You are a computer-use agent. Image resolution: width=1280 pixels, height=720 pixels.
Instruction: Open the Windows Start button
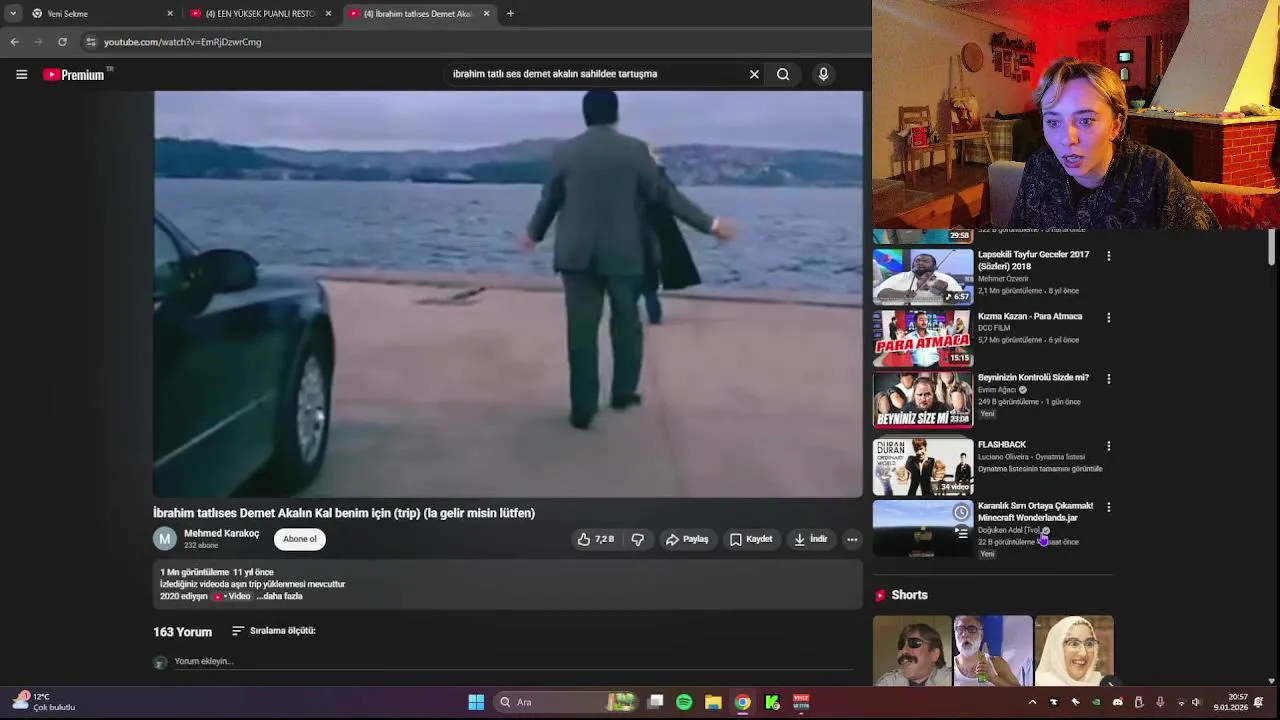click(476, 702)
